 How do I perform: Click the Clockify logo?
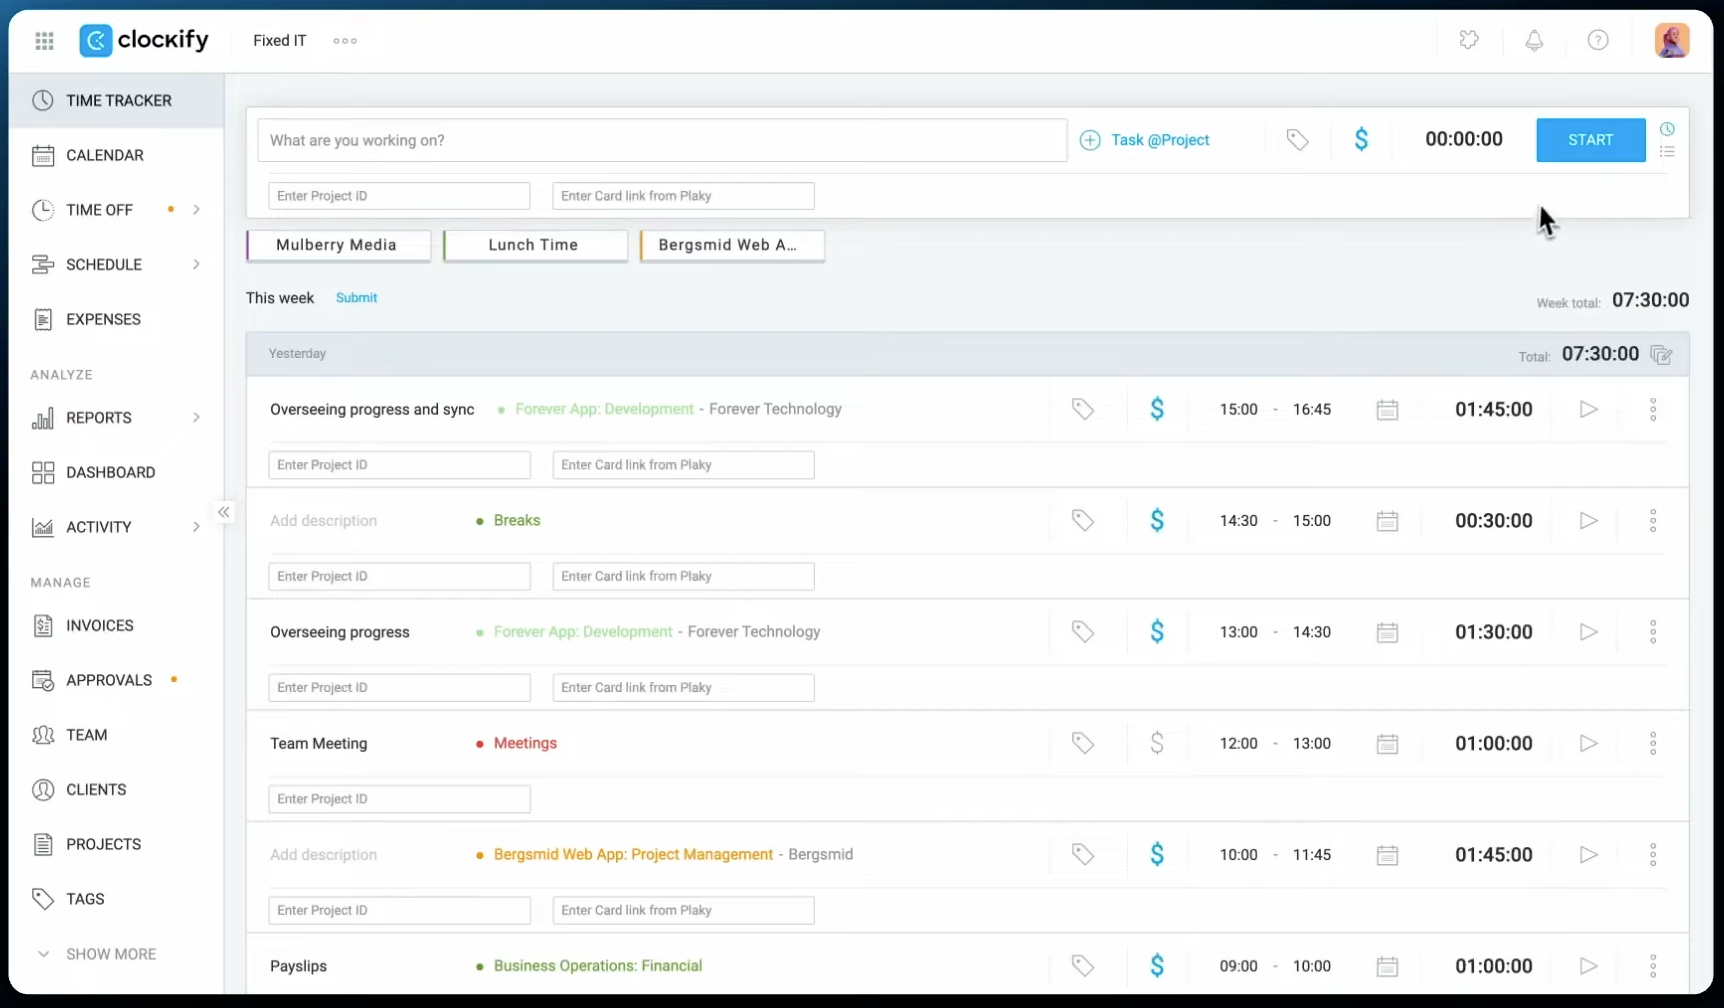[144, 40]
